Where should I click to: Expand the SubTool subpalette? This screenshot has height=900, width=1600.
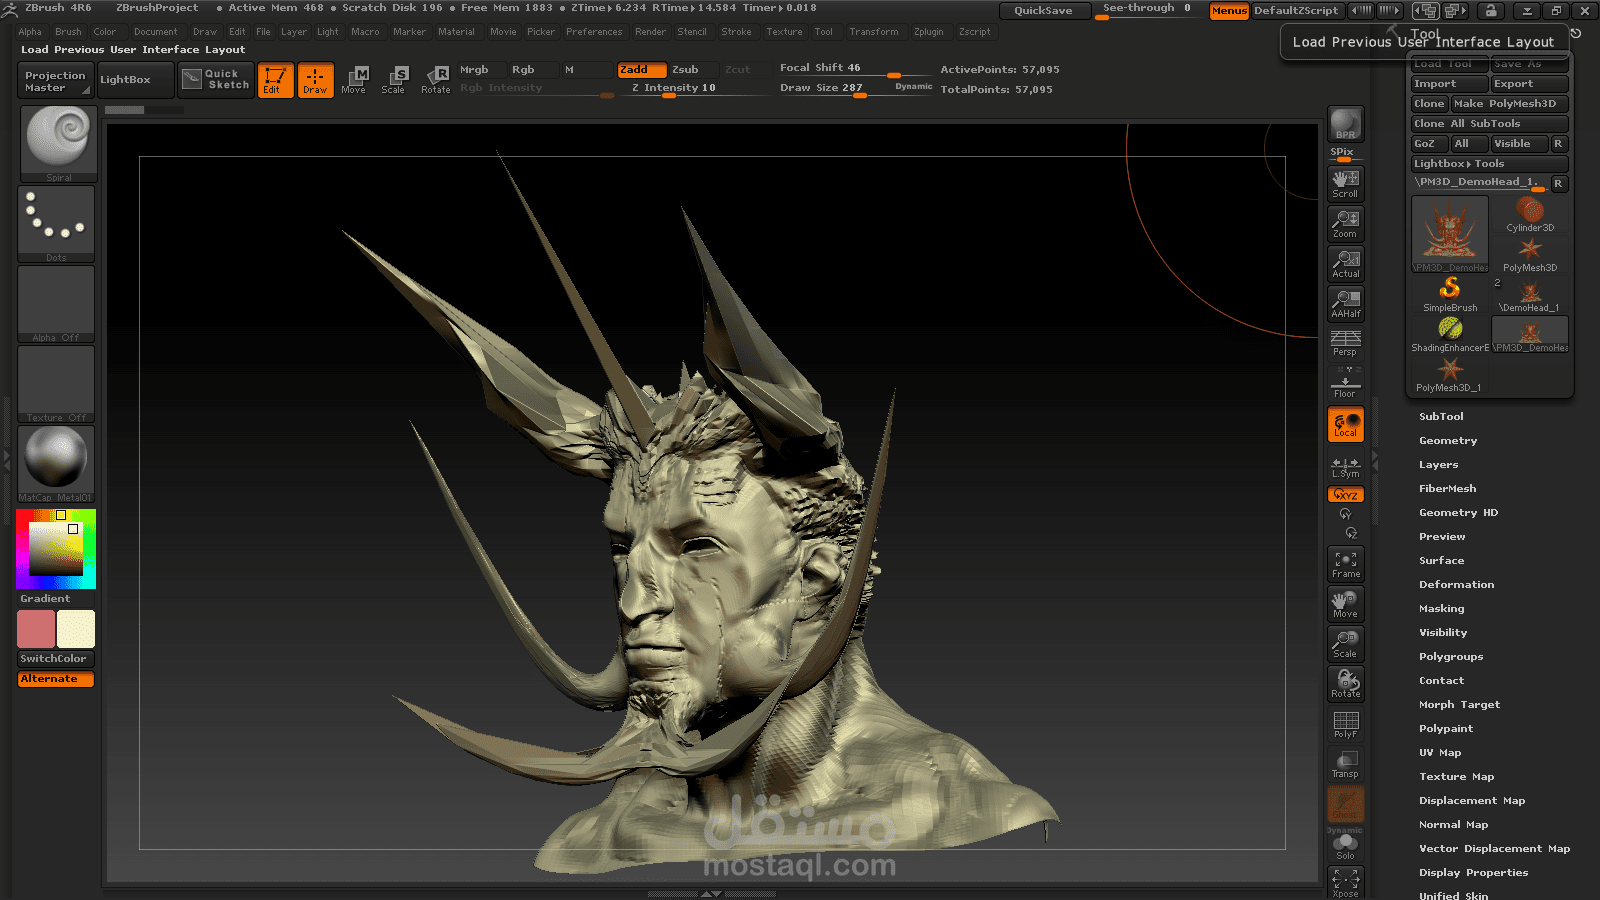click(1441, 416)
